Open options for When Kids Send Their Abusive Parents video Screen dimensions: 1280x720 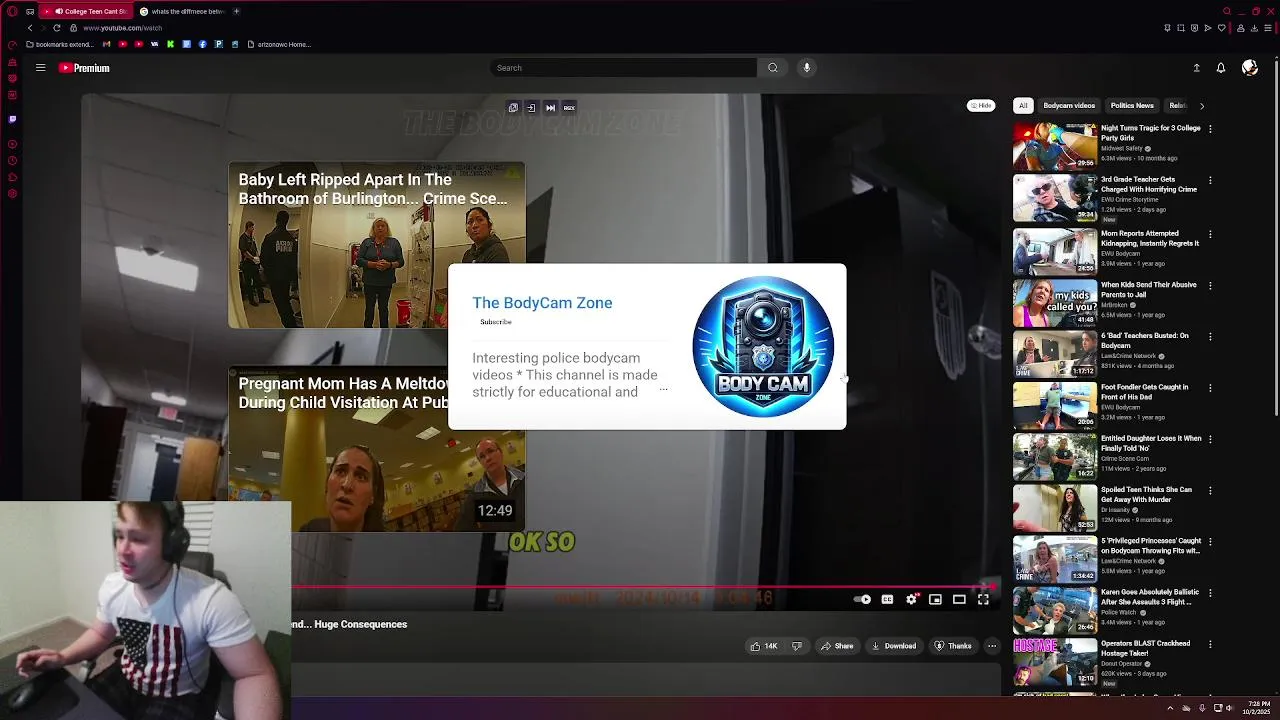1210,285
